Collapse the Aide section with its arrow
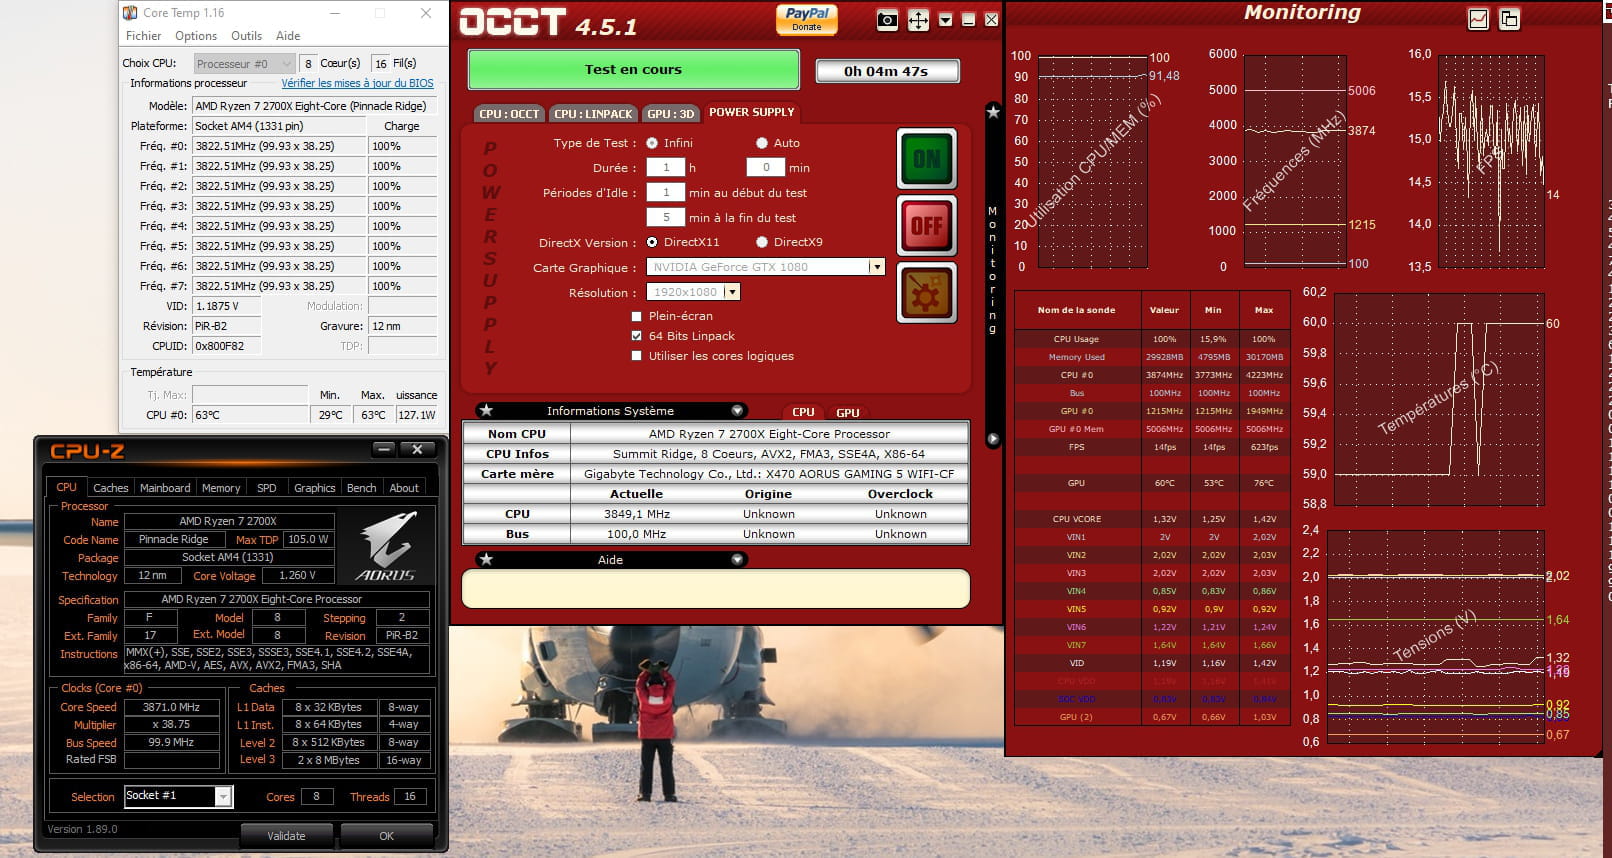Viewport: 1612px width, 858px height. (737, 560)
